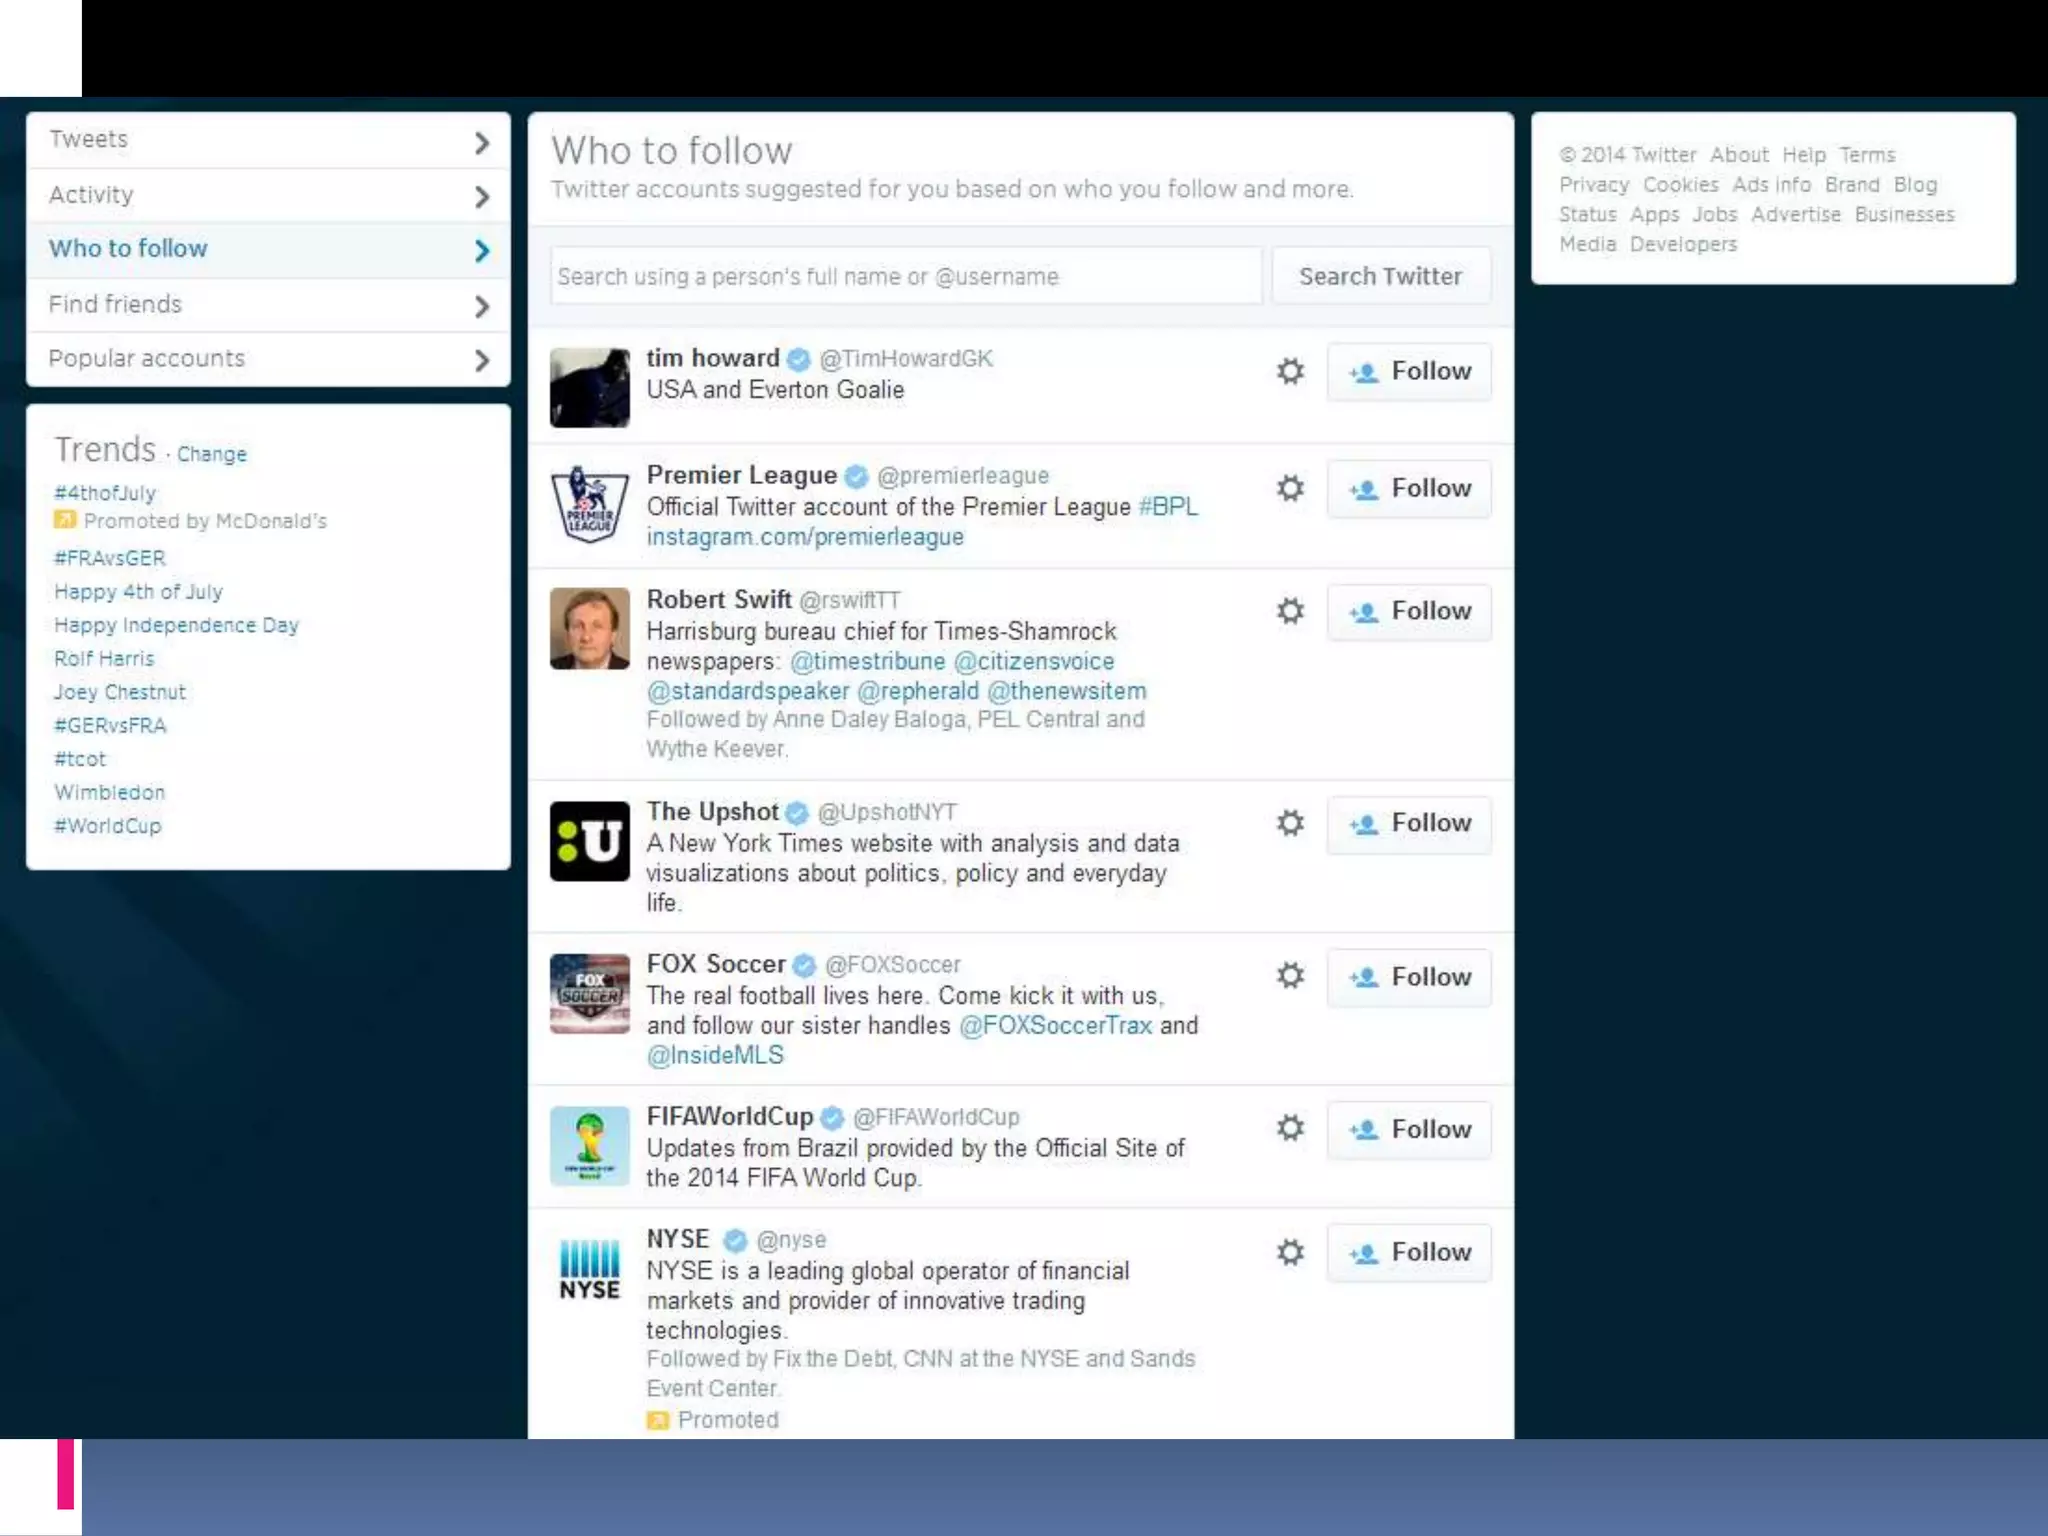Open FIFAWorldCup avatar

(x=590, y=1146)
